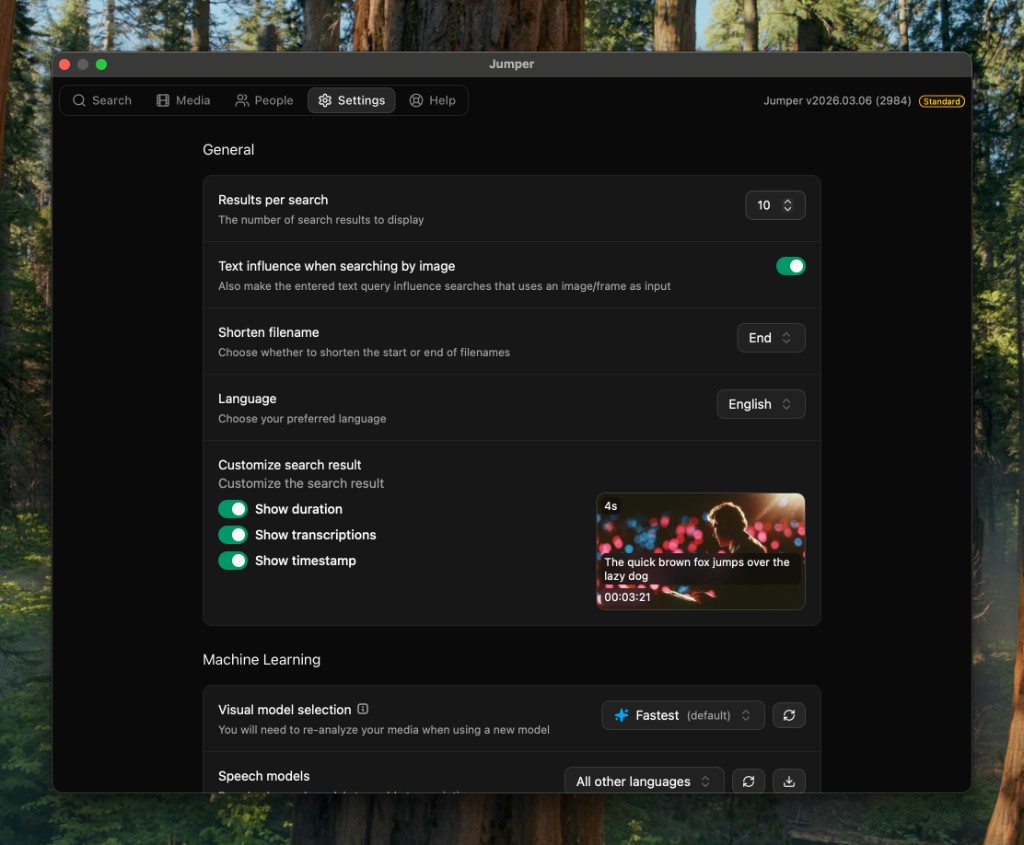Disable text influence when searching by image
This screenshot has width=1024, height=845.
(x=791, y=266)
